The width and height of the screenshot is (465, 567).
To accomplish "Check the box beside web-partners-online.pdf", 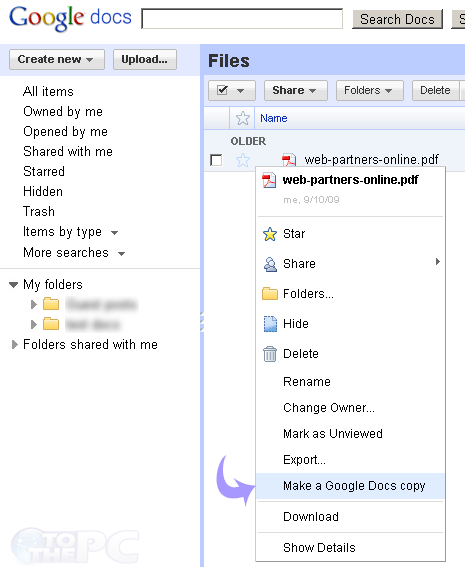I will click(x=216, y=160).
